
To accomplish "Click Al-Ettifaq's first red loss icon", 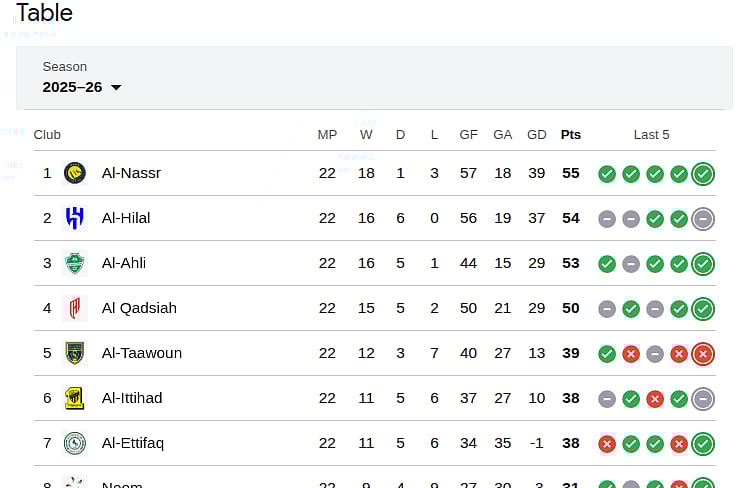I will click(607, 444).
